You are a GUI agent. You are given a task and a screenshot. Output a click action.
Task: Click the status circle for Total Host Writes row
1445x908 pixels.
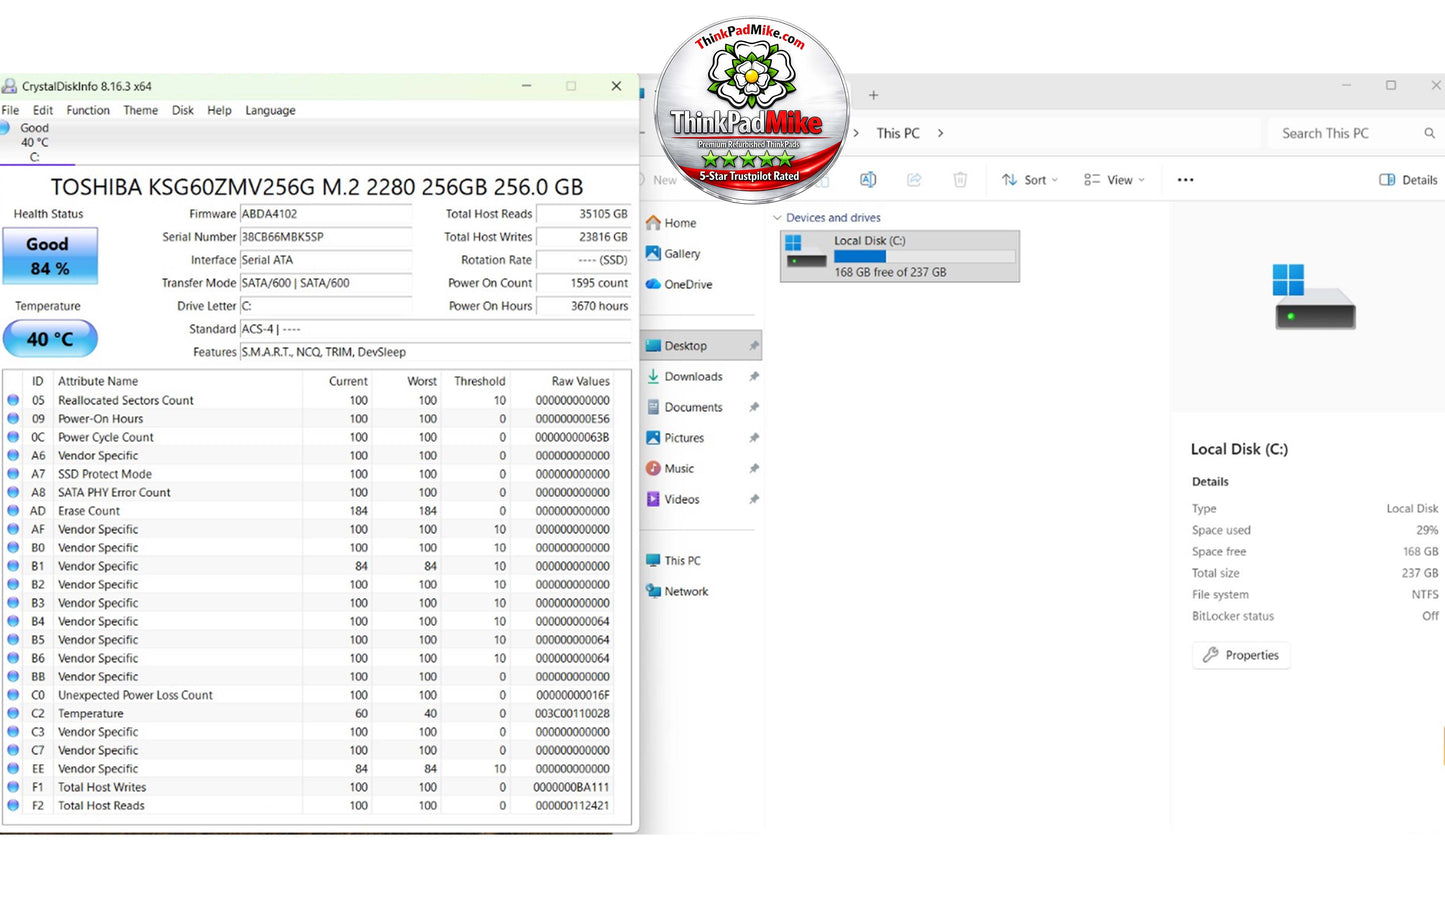[x=13, y=787]
